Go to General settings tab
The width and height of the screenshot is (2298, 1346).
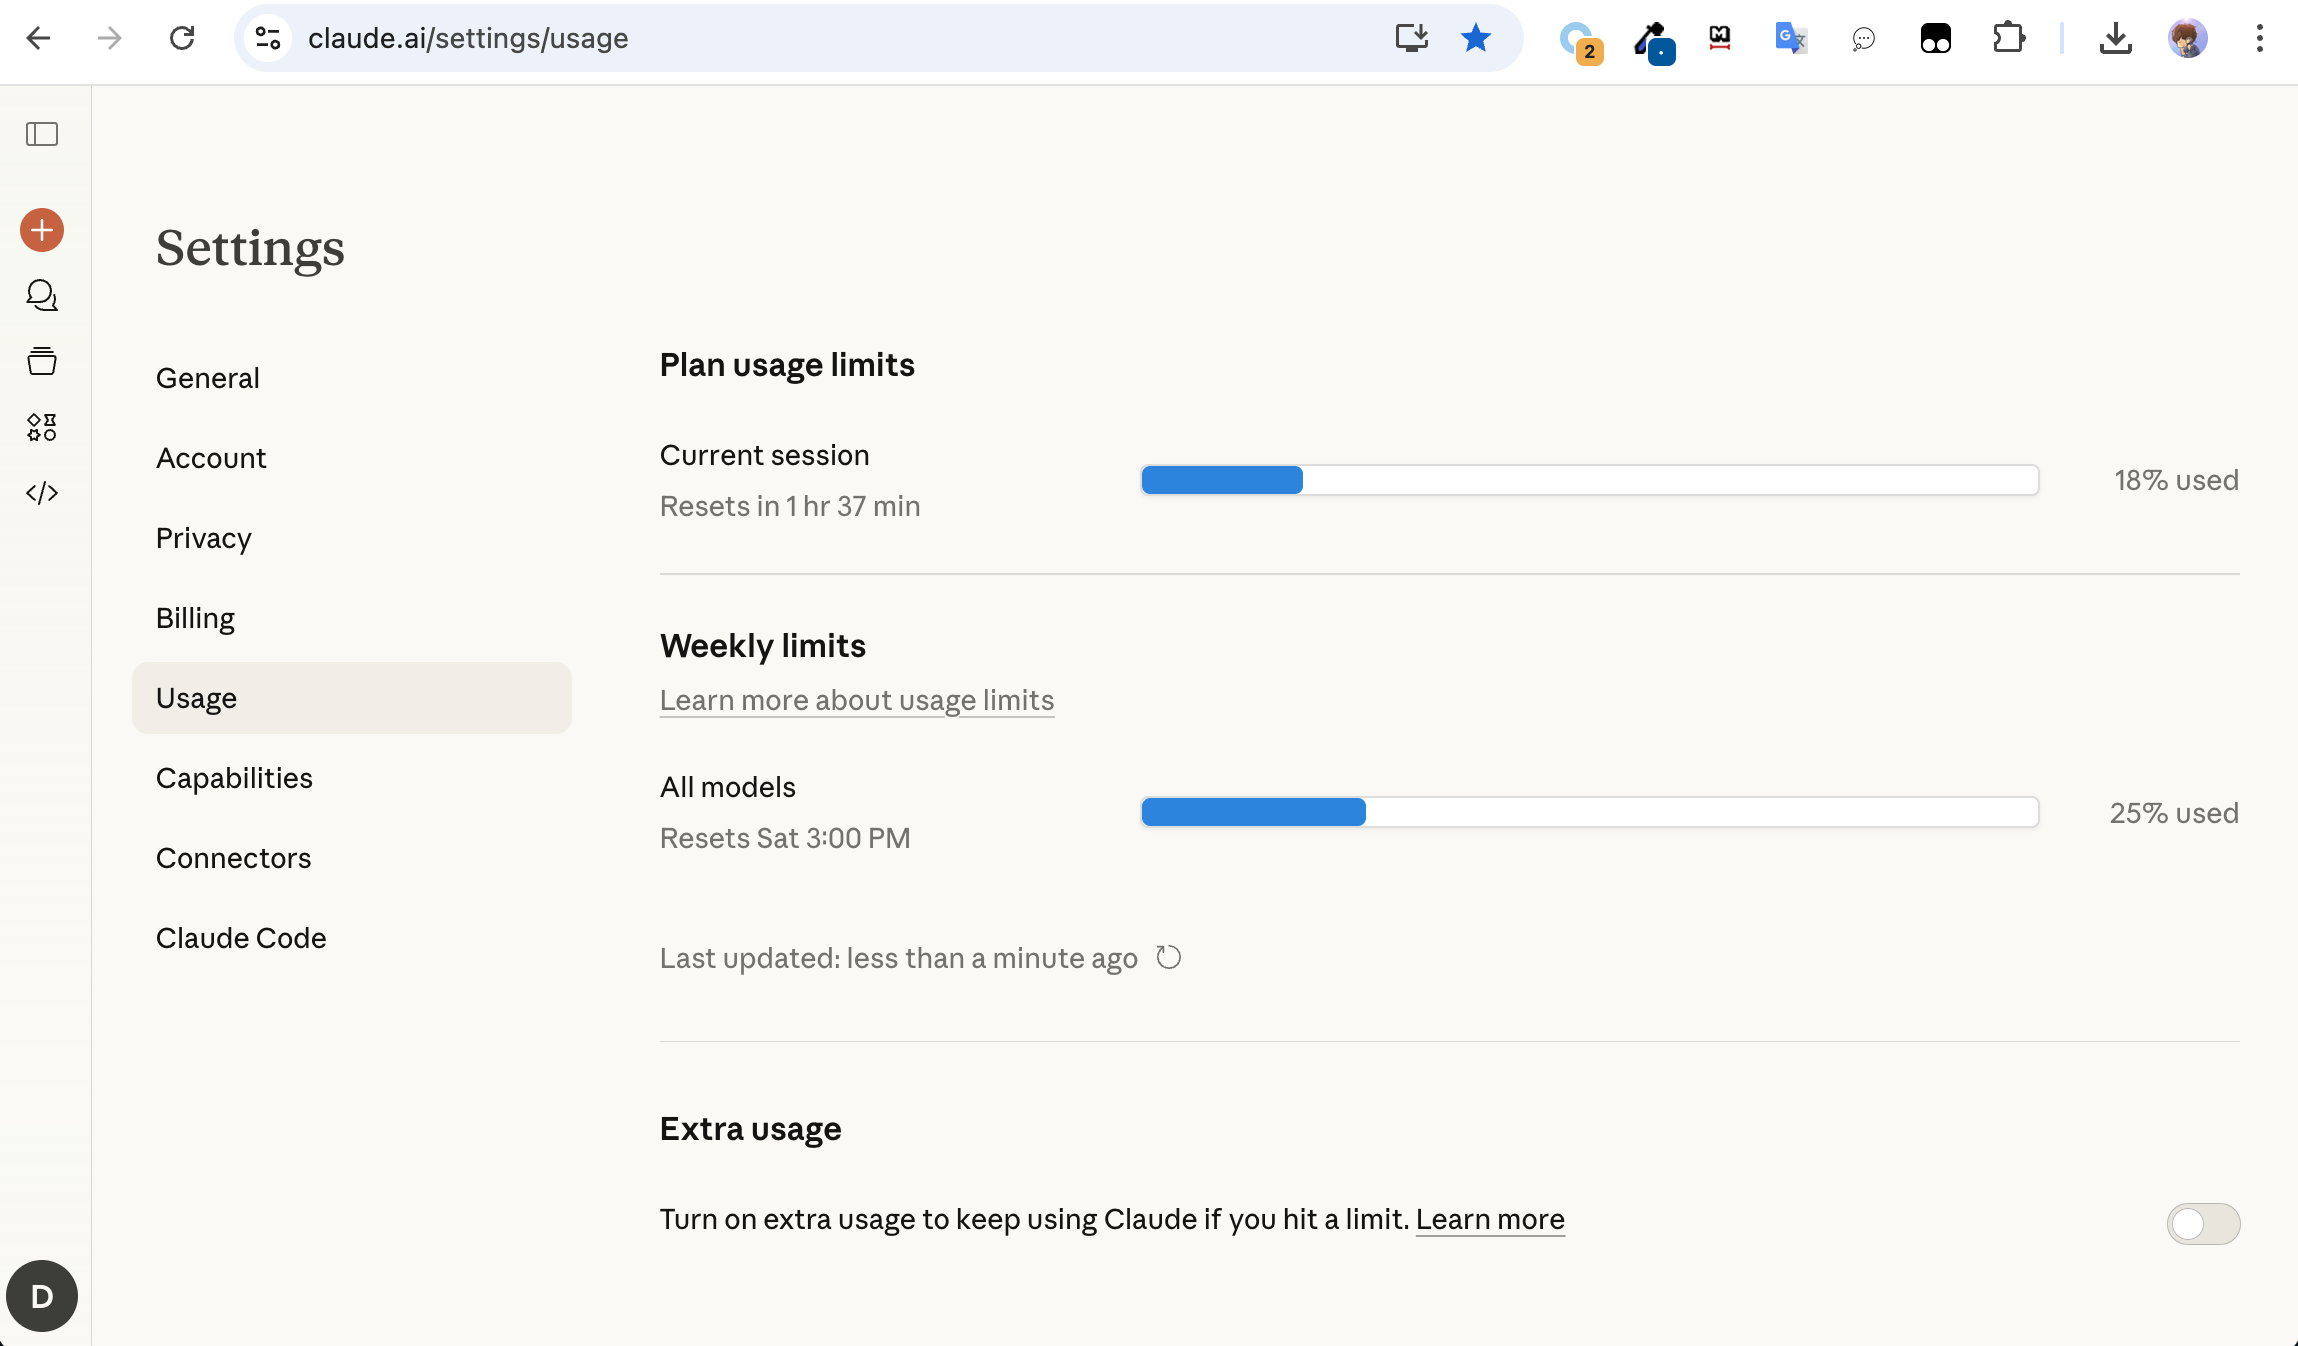click(208, 378)
